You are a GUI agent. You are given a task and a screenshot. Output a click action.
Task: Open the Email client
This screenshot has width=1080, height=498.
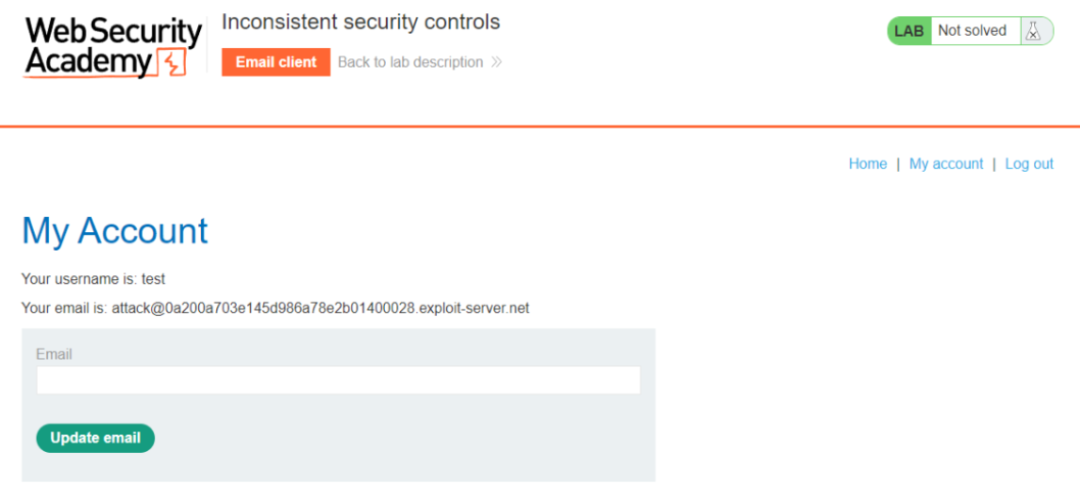click(276, 62)
